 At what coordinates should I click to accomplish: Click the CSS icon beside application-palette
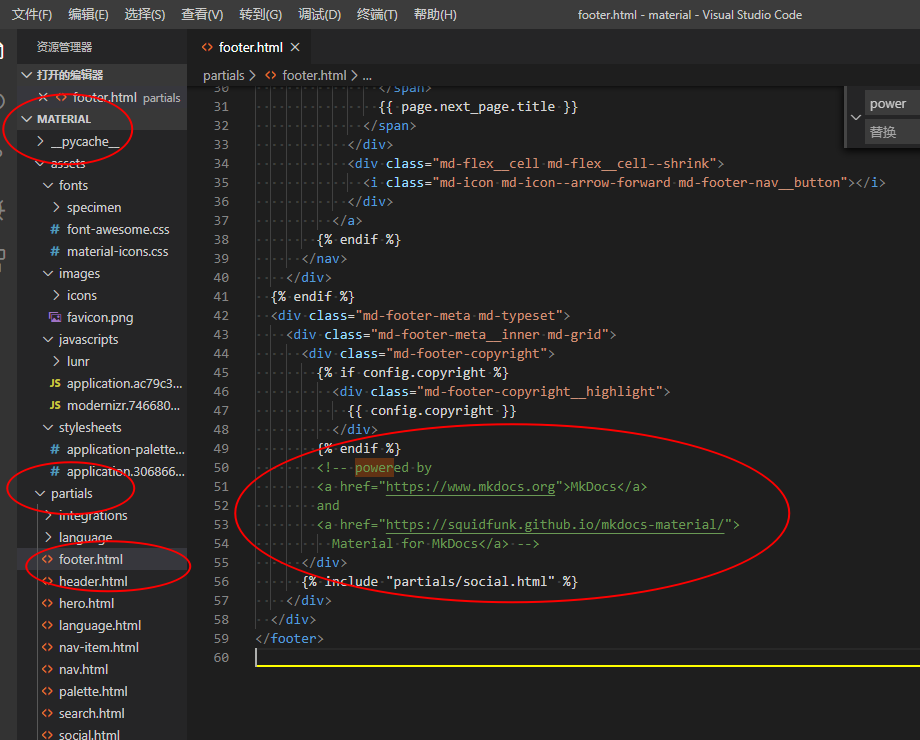click(x=55, y=450)
